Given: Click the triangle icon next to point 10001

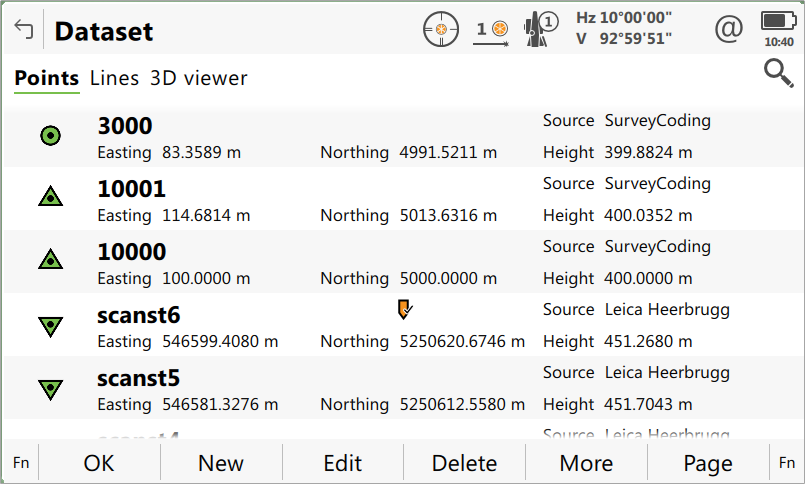Looking at the screenshot, I should click(50, 198).
